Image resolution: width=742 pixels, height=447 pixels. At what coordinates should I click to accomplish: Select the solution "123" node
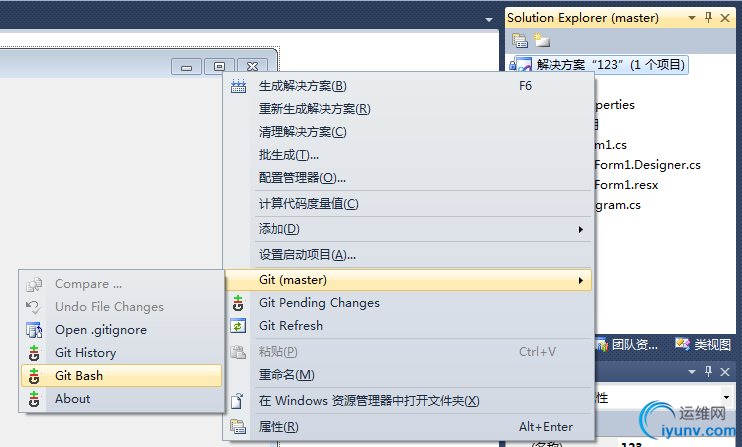tap(610, 65)
